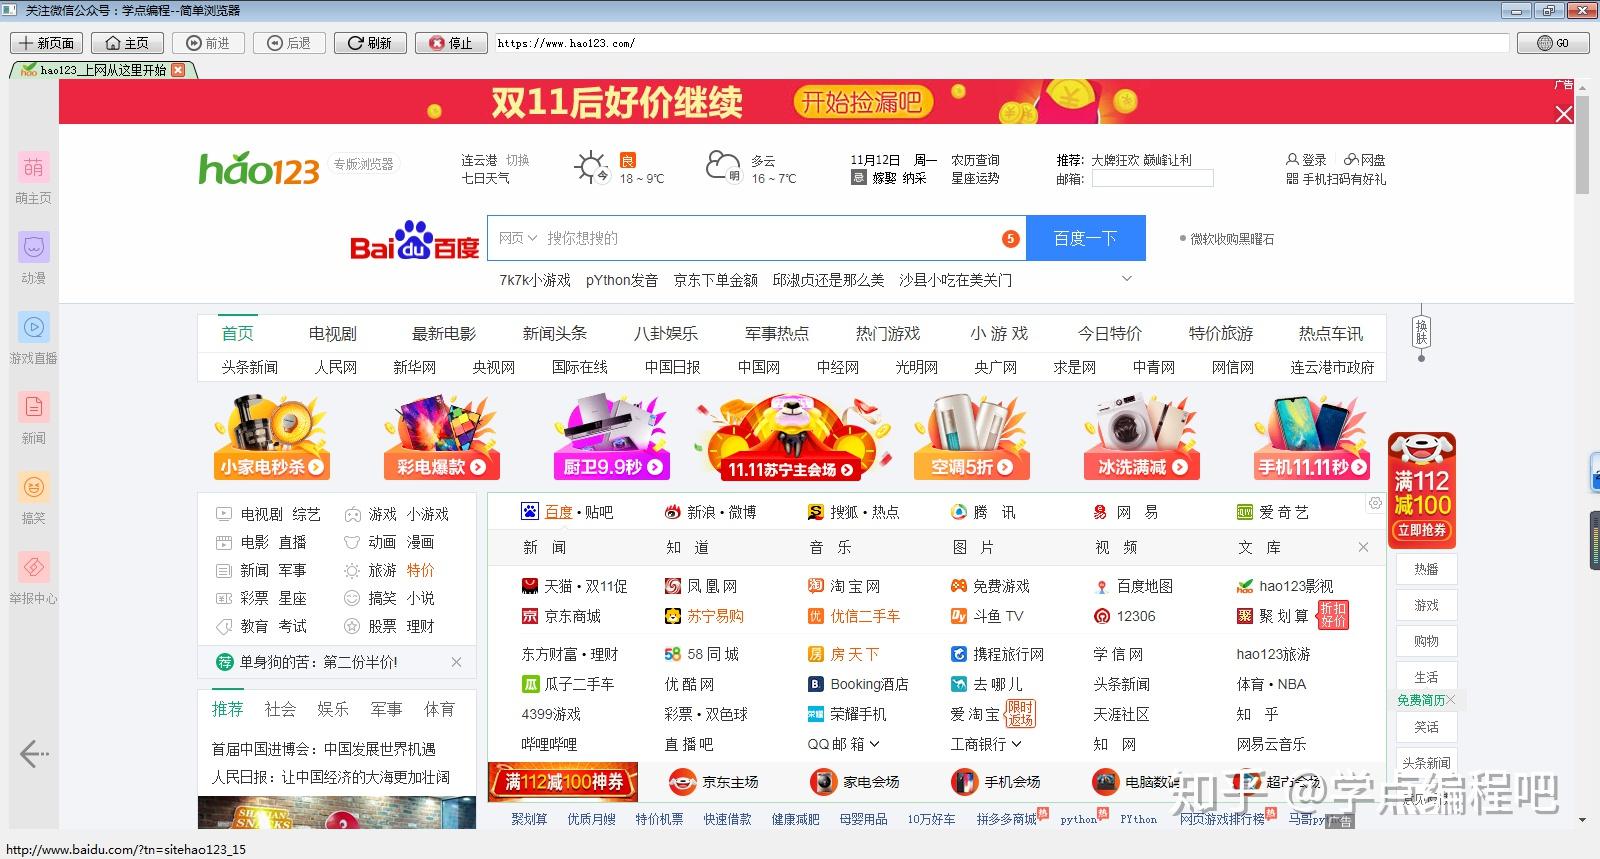Click the 换肤 skin switcher
Viewport: 1600px width, 859px height.
[1421, 331]
